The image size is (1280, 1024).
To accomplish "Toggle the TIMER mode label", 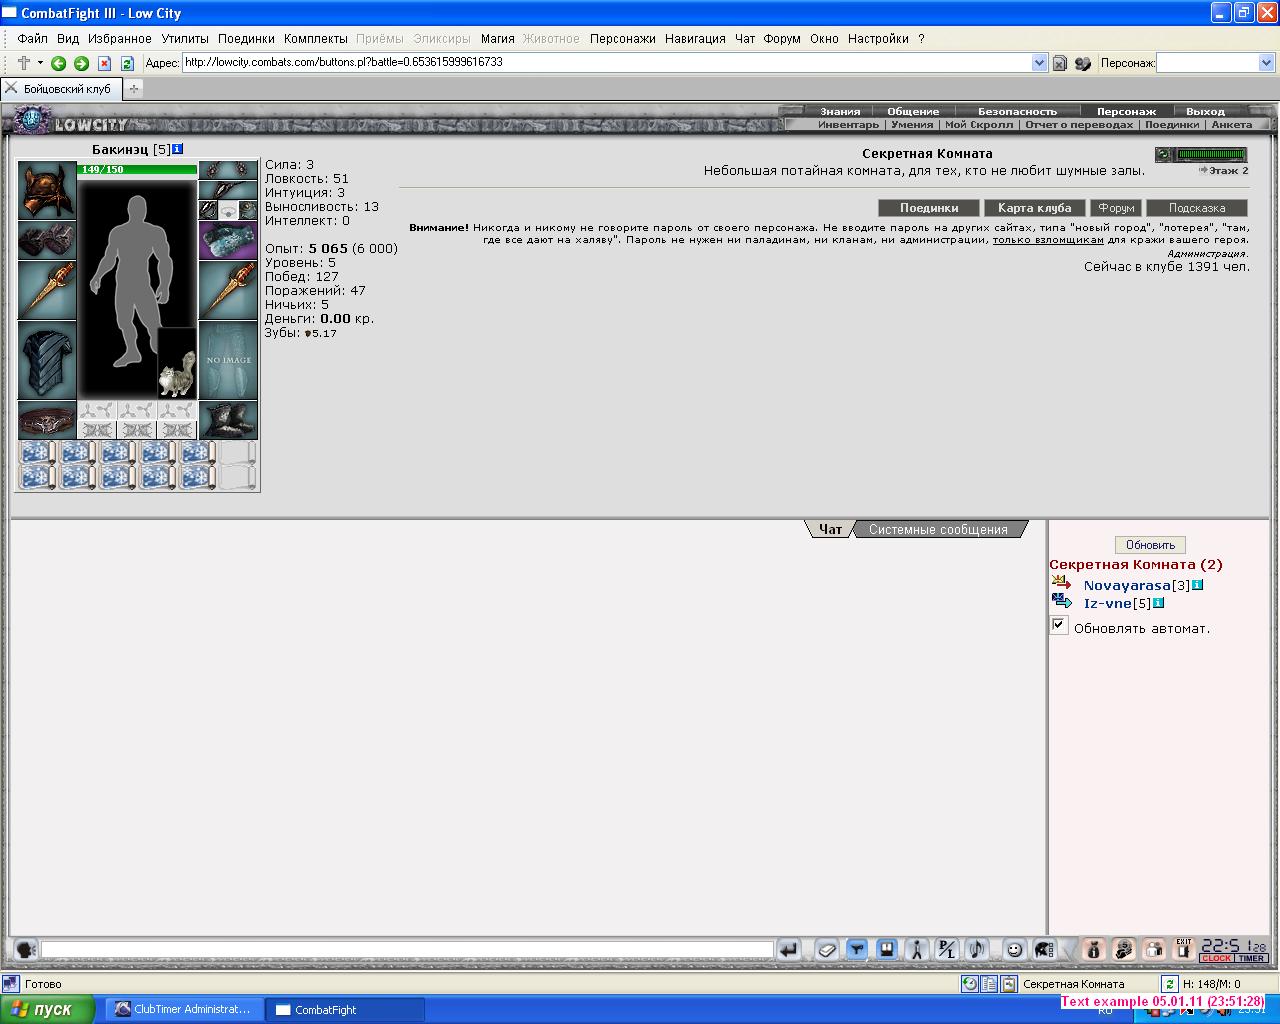I will 1252,959.
